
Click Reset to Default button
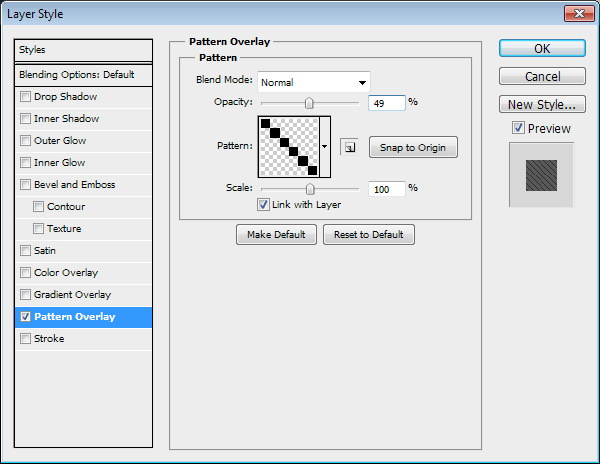369,234
